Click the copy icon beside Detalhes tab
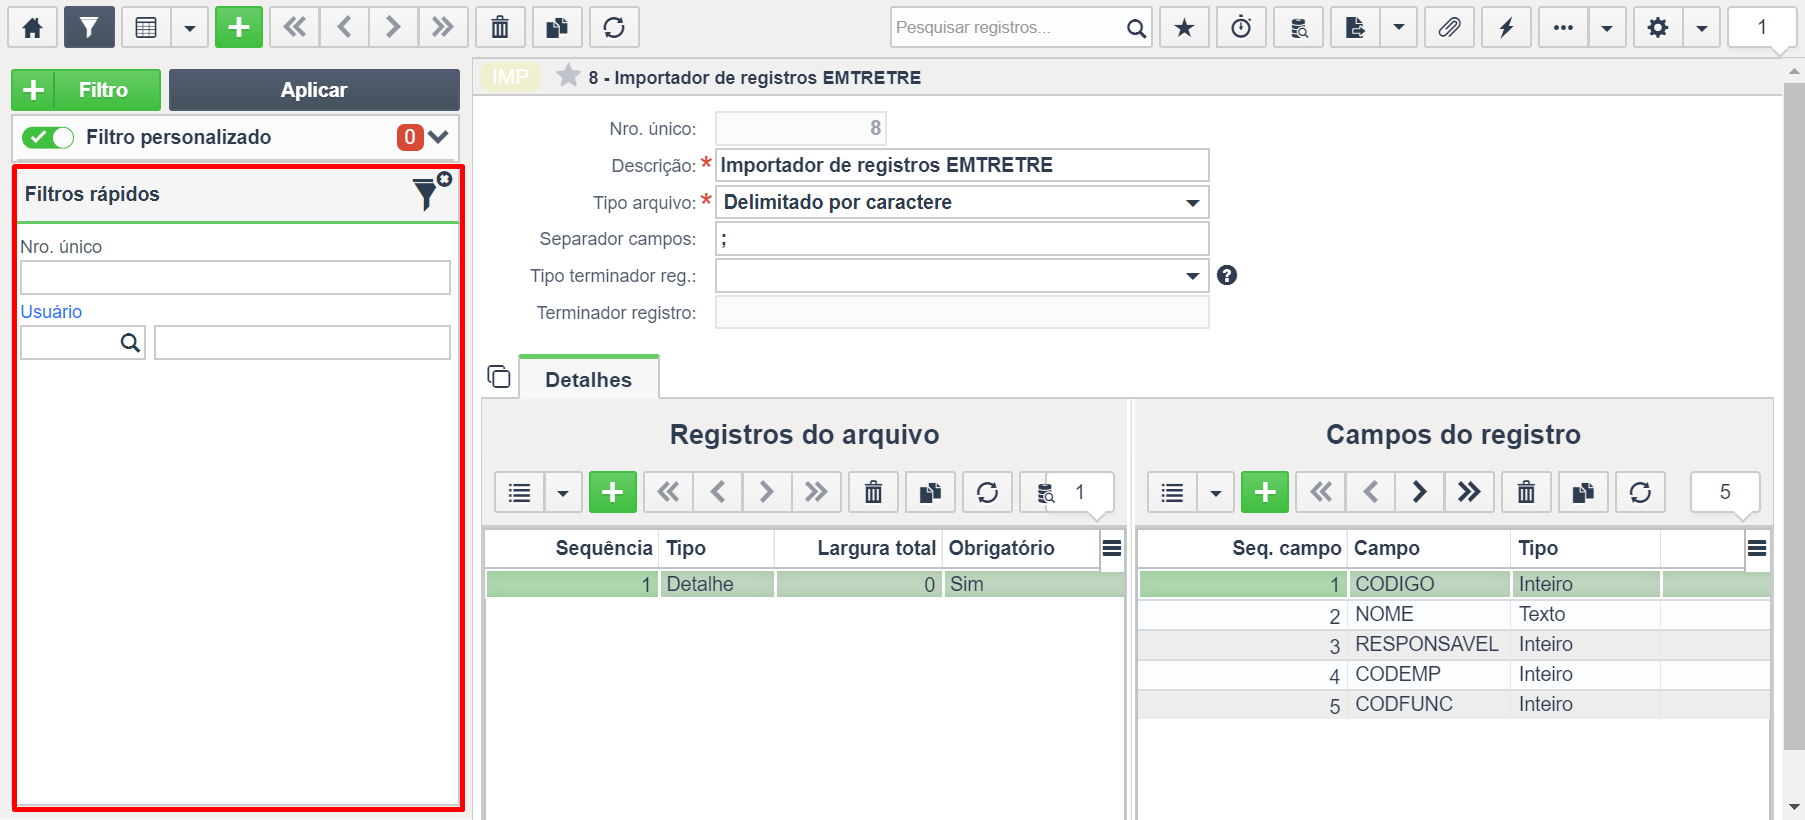1805x820 pixels. [x=499, y=377]
